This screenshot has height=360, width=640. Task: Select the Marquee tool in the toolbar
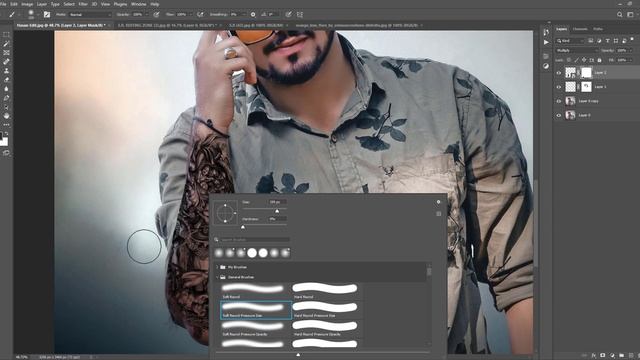[x=6, y=35]
